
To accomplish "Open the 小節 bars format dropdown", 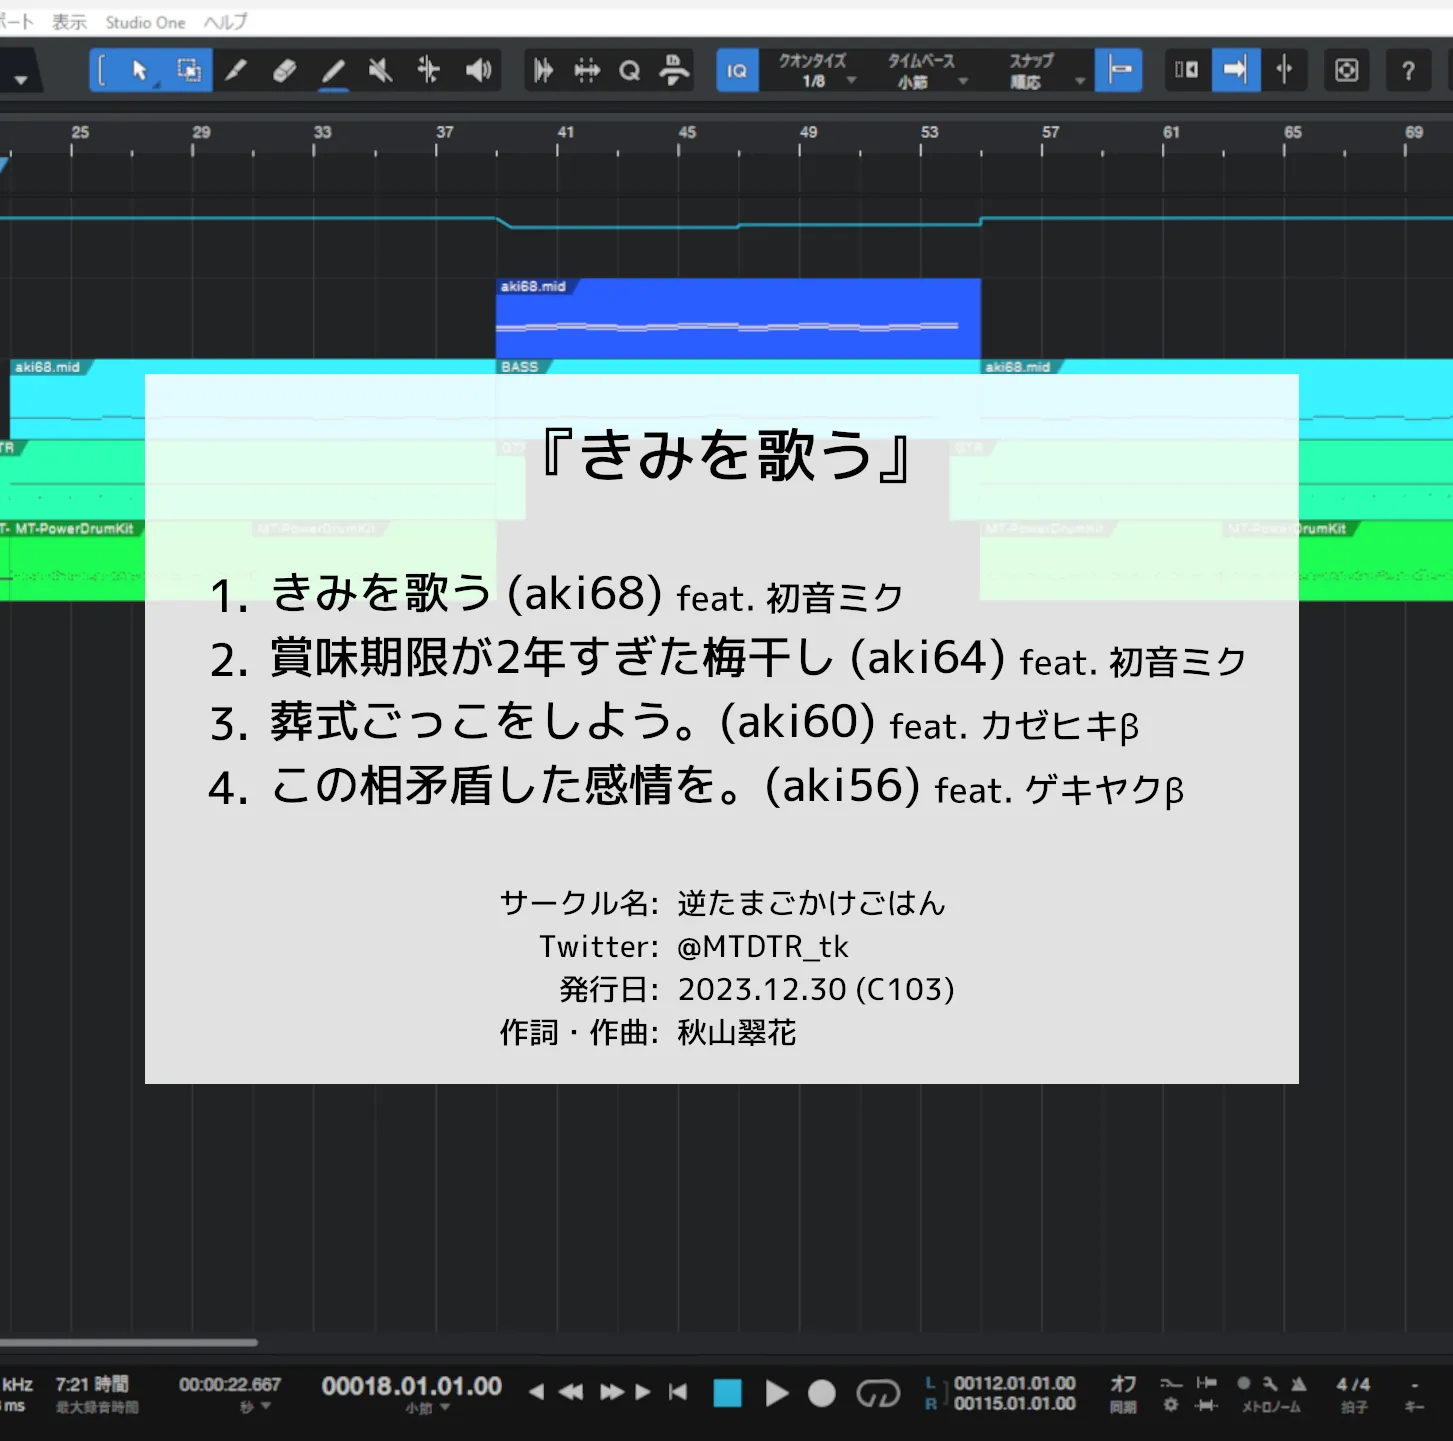I will tap(427, 1408).
